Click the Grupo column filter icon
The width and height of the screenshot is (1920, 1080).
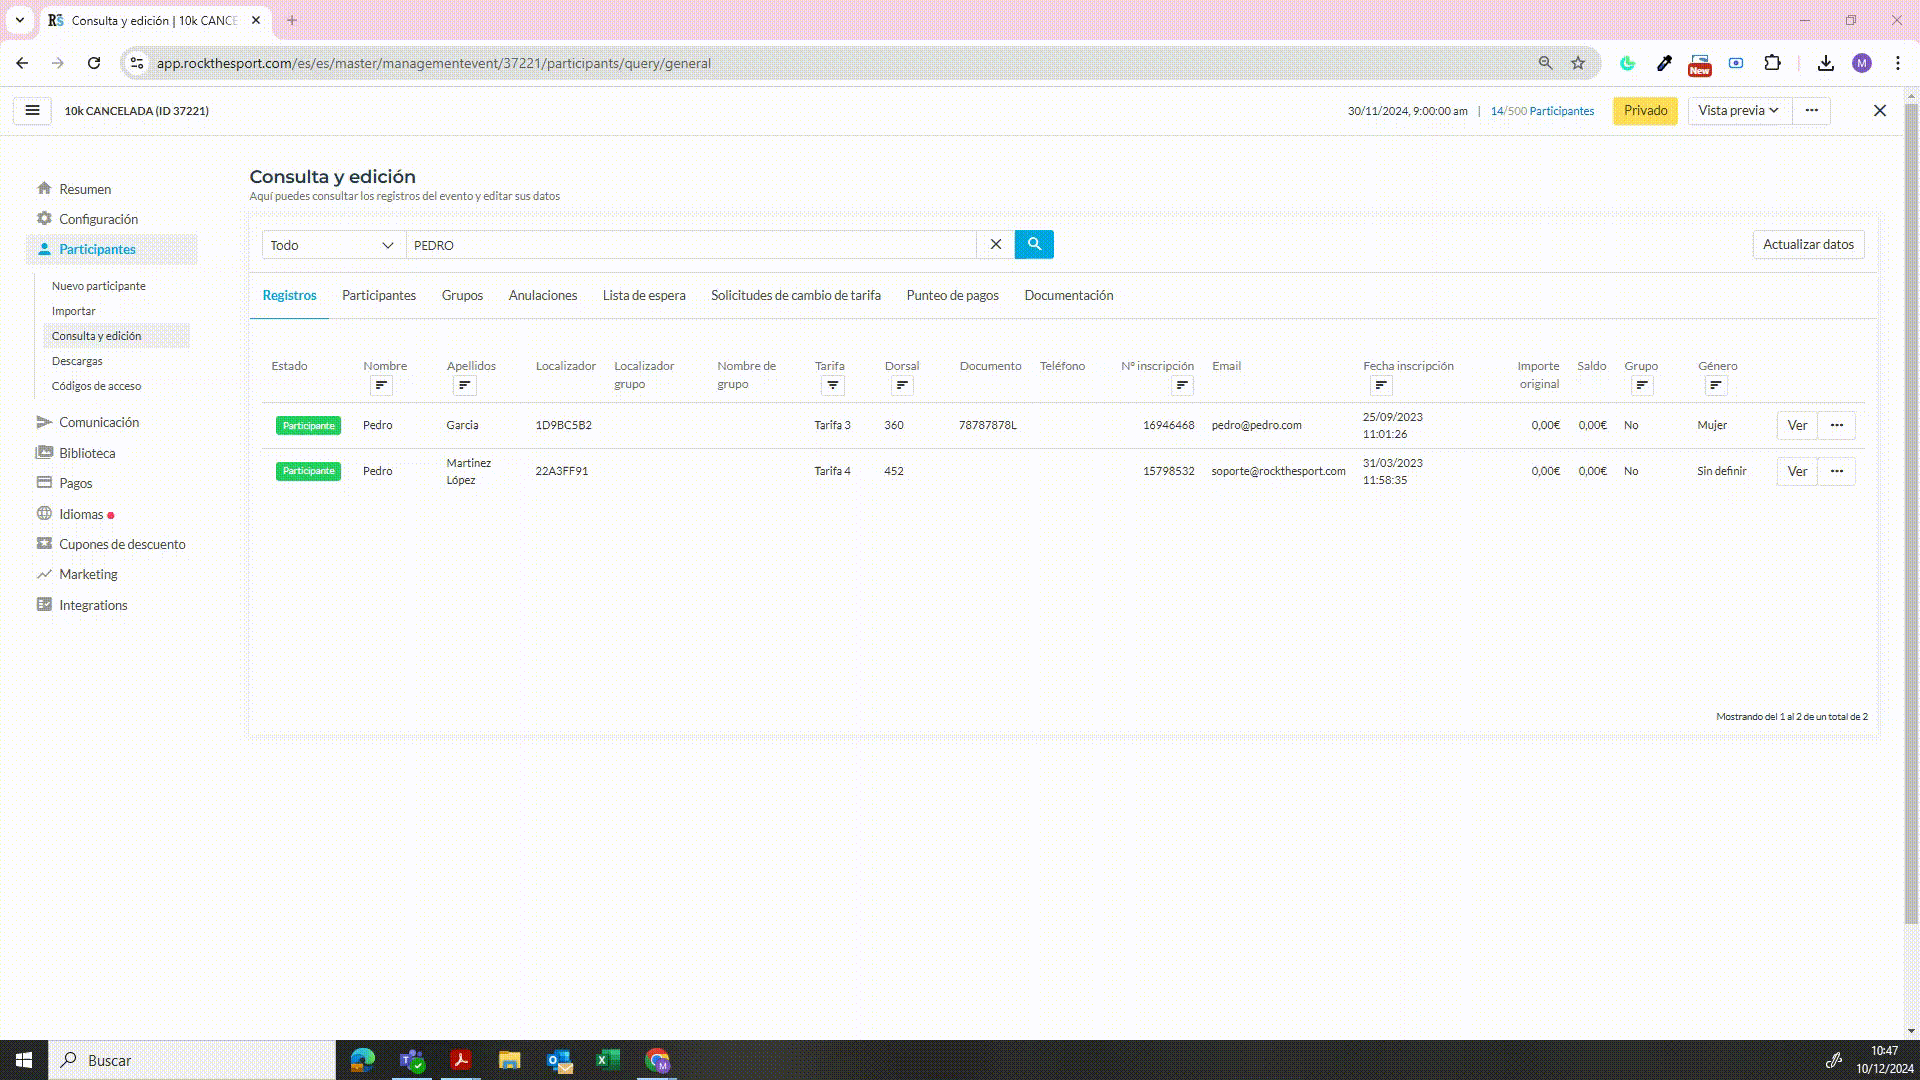click(1642, 386)
